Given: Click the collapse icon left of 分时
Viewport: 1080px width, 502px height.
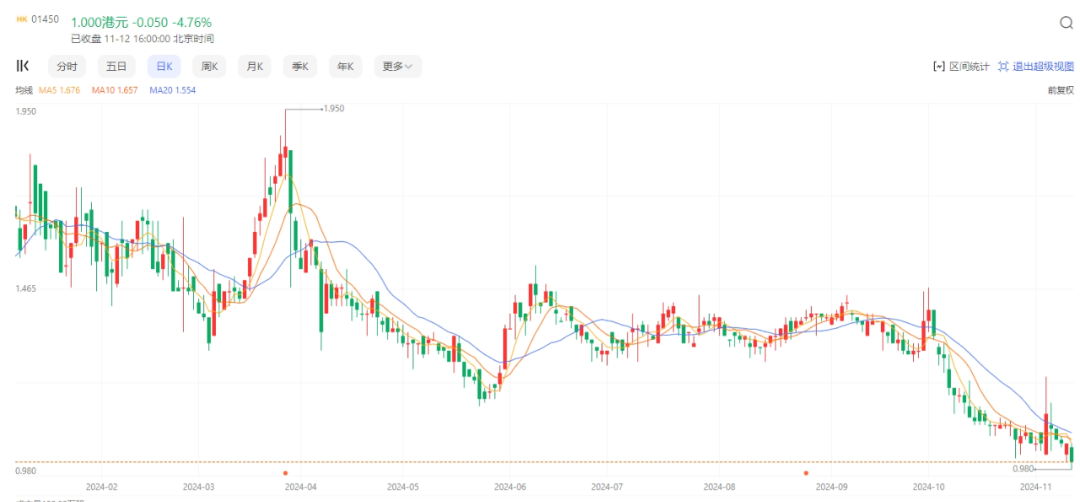Looking at the screenshot, I should pos(22,66).
